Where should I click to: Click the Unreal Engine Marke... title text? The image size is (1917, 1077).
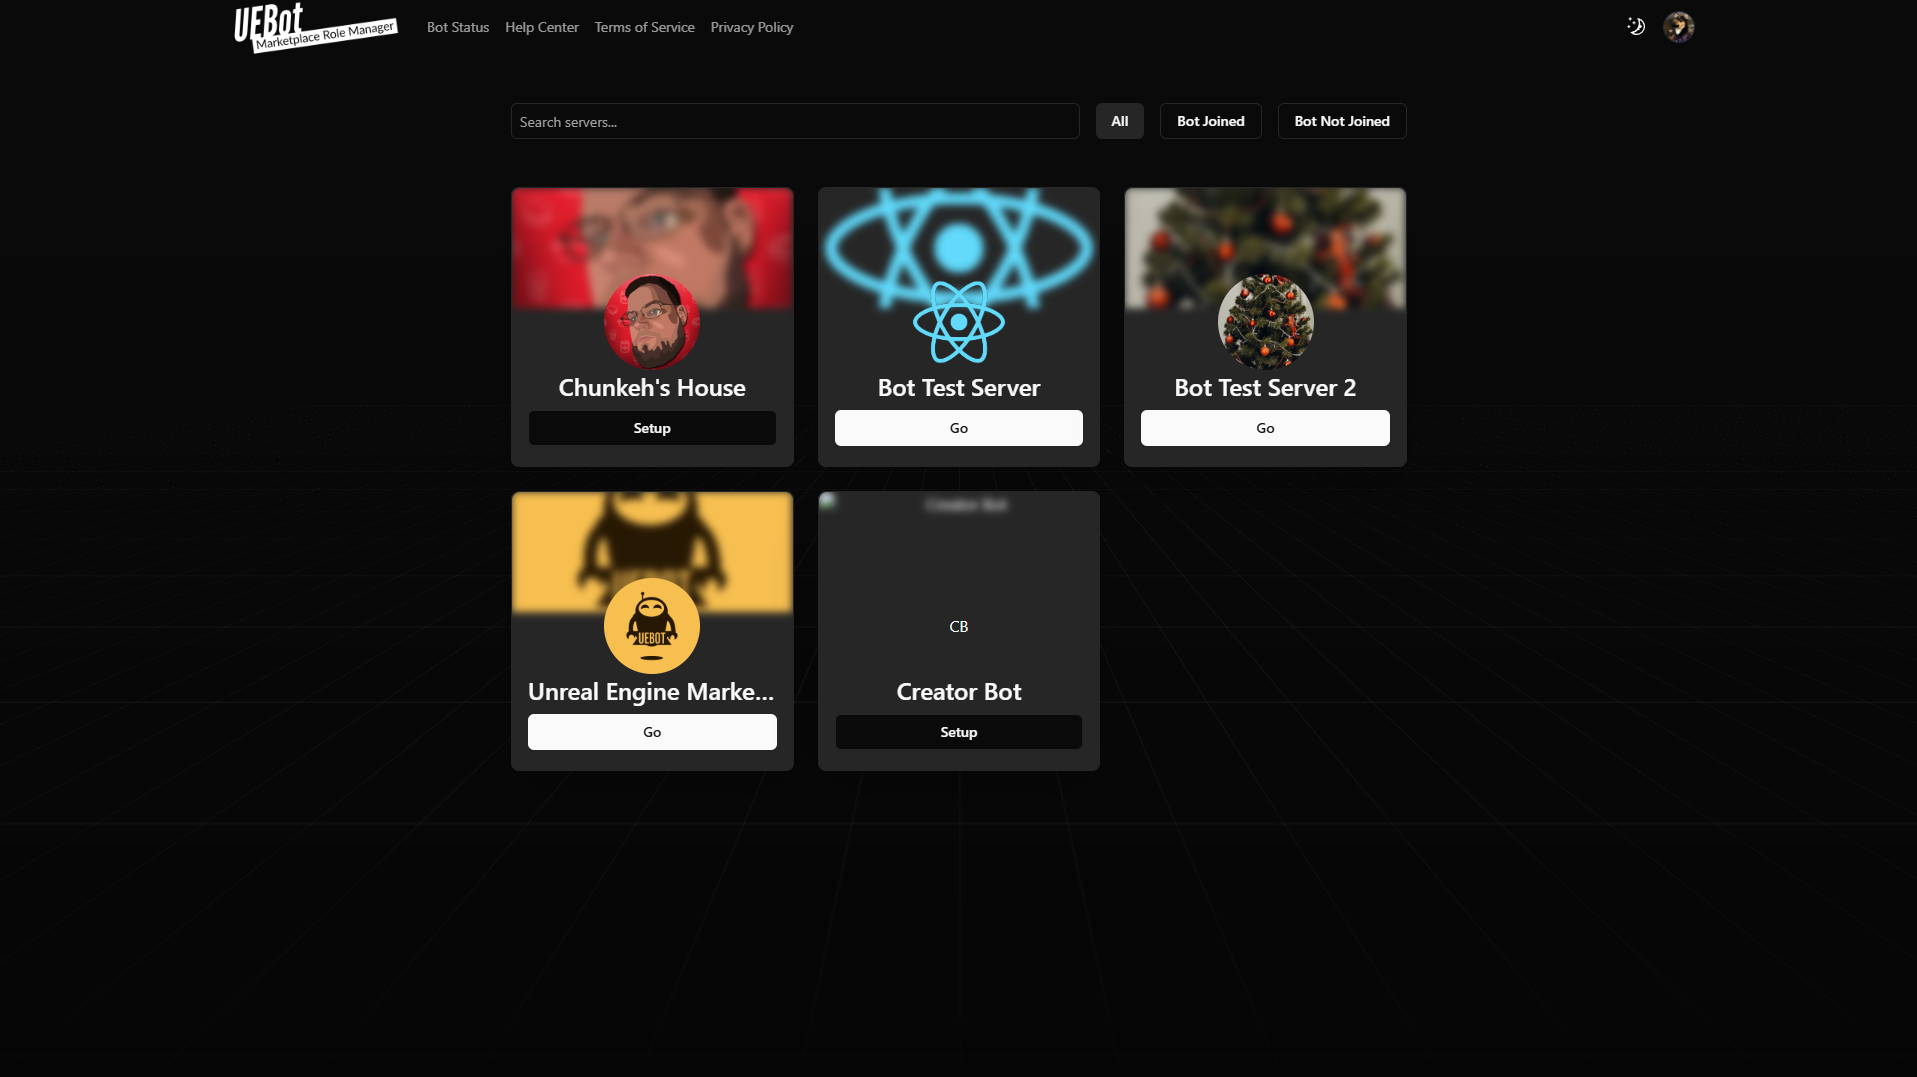651,692
